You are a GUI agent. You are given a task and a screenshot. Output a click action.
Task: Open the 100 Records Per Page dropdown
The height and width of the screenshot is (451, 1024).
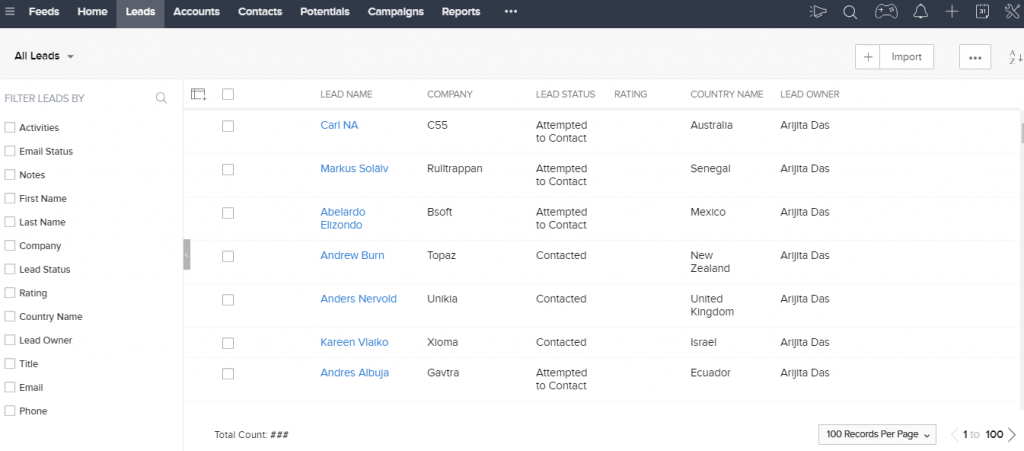click(877, 435)
